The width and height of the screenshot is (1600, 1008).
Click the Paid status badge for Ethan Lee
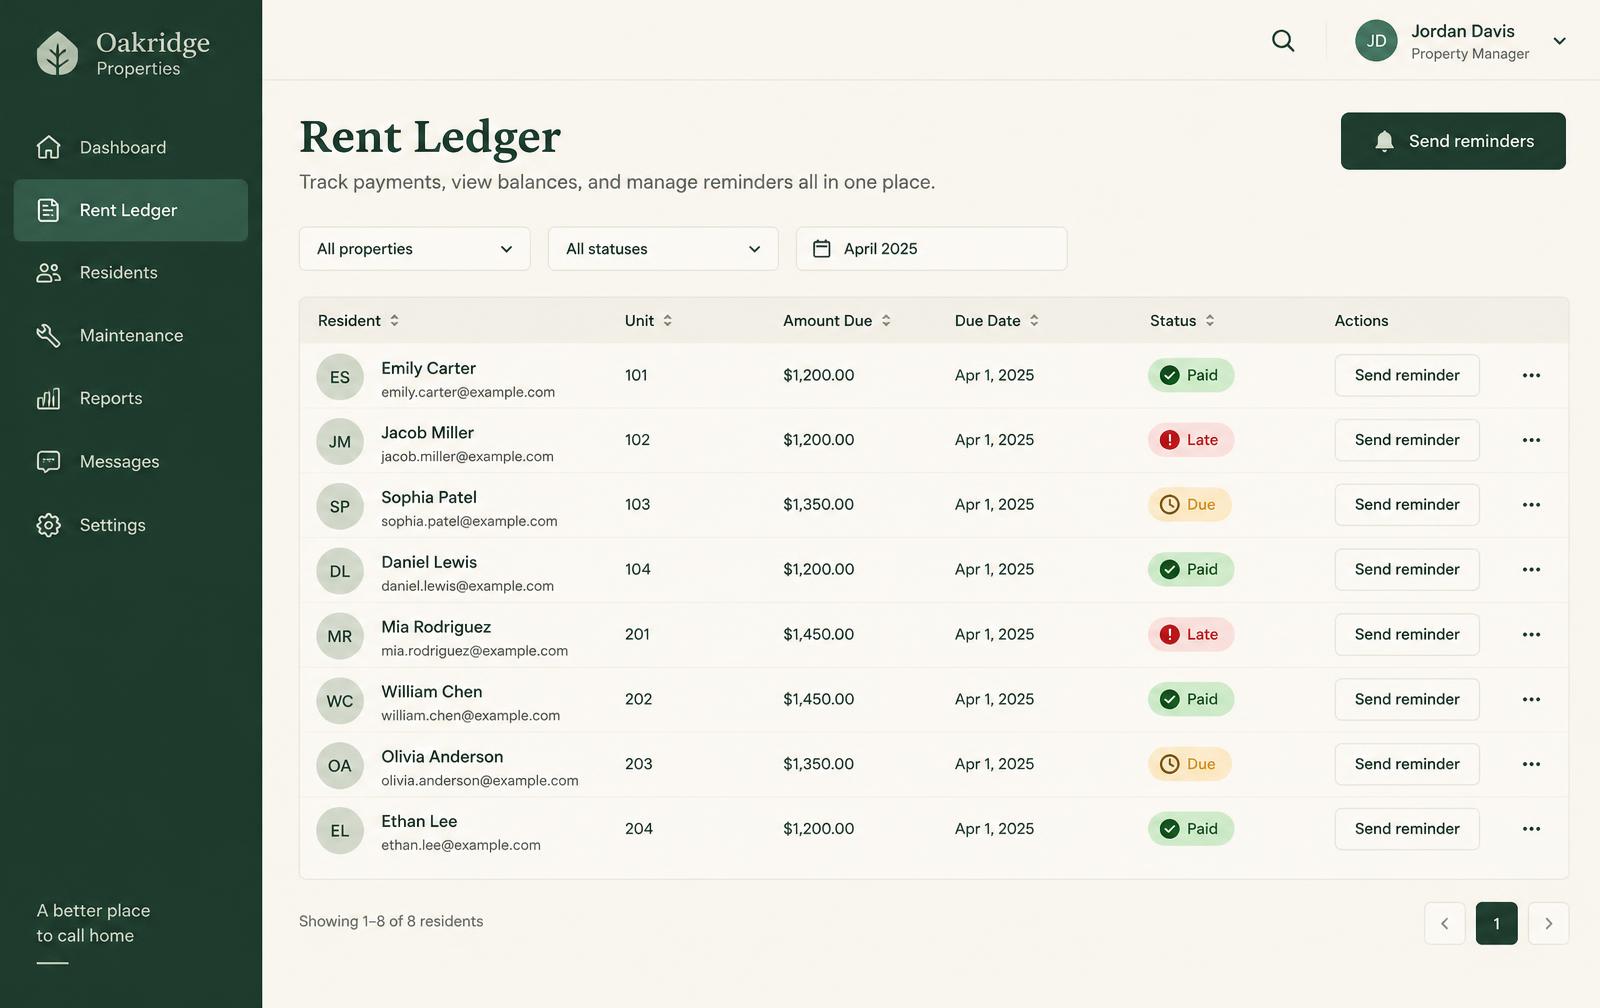1190,829
